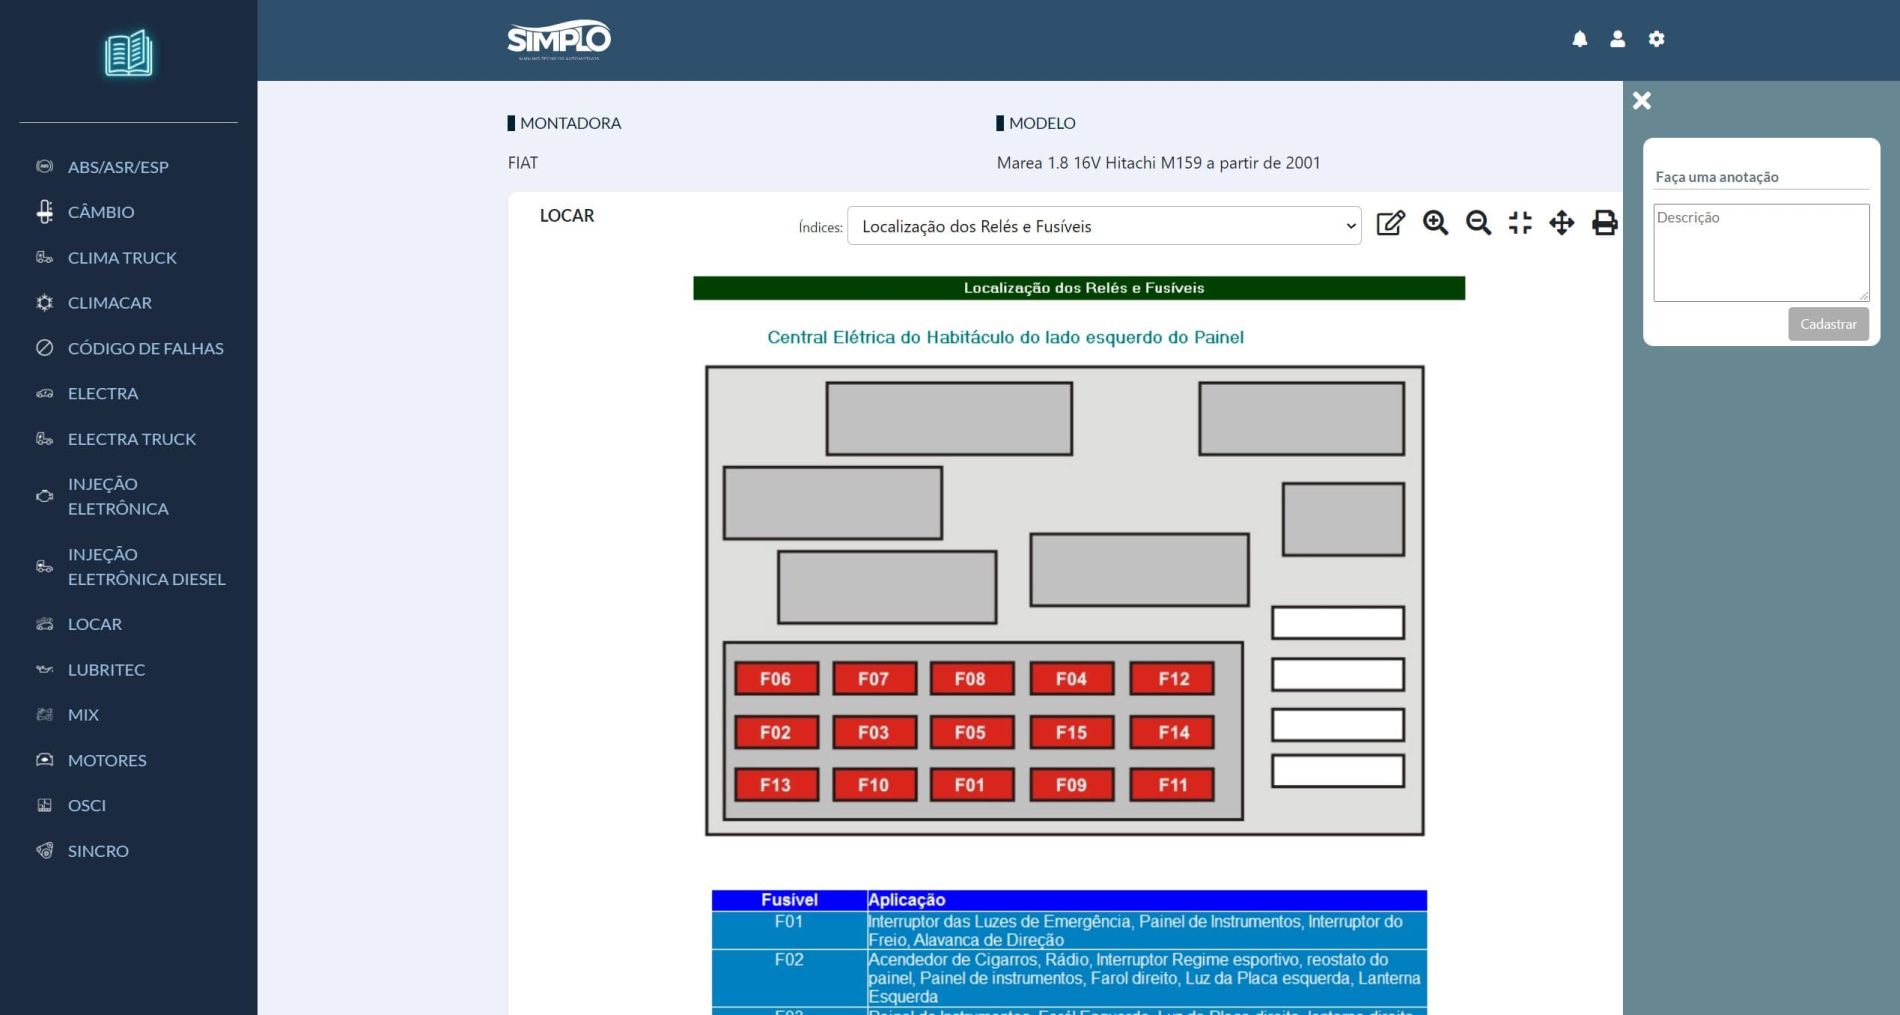Expand the Índices dropdown list
This screenshot has height=1015, width=1900.
pos(1103,226)
